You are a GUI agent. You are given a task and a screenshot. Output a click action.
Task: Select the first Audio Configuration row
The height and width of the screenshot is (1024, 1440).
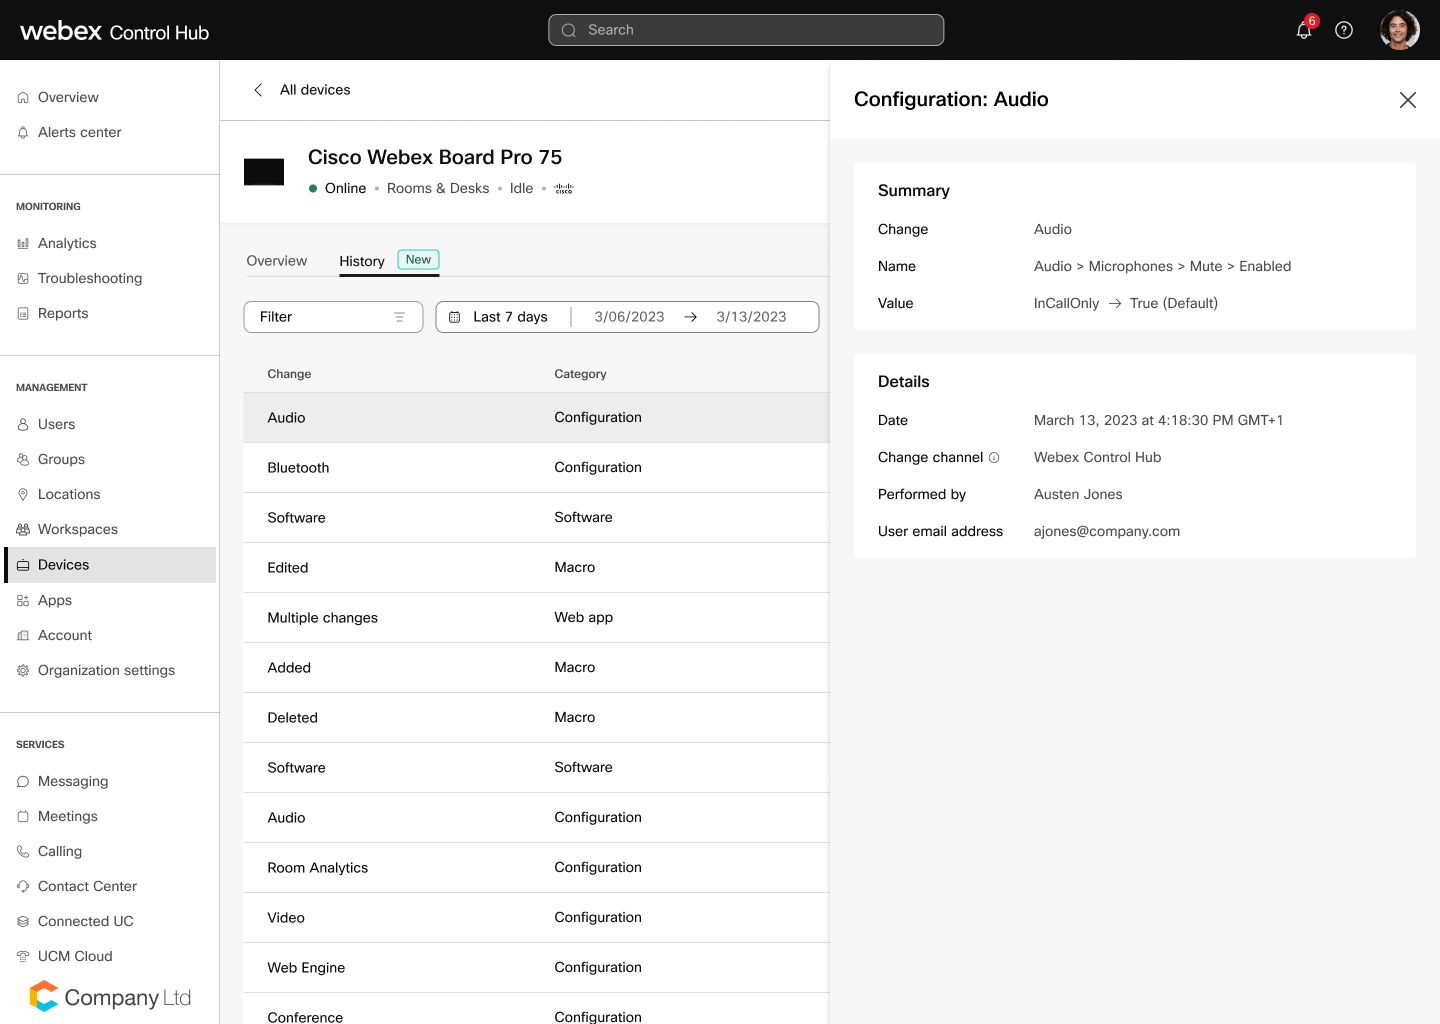(x=536, y=418)
